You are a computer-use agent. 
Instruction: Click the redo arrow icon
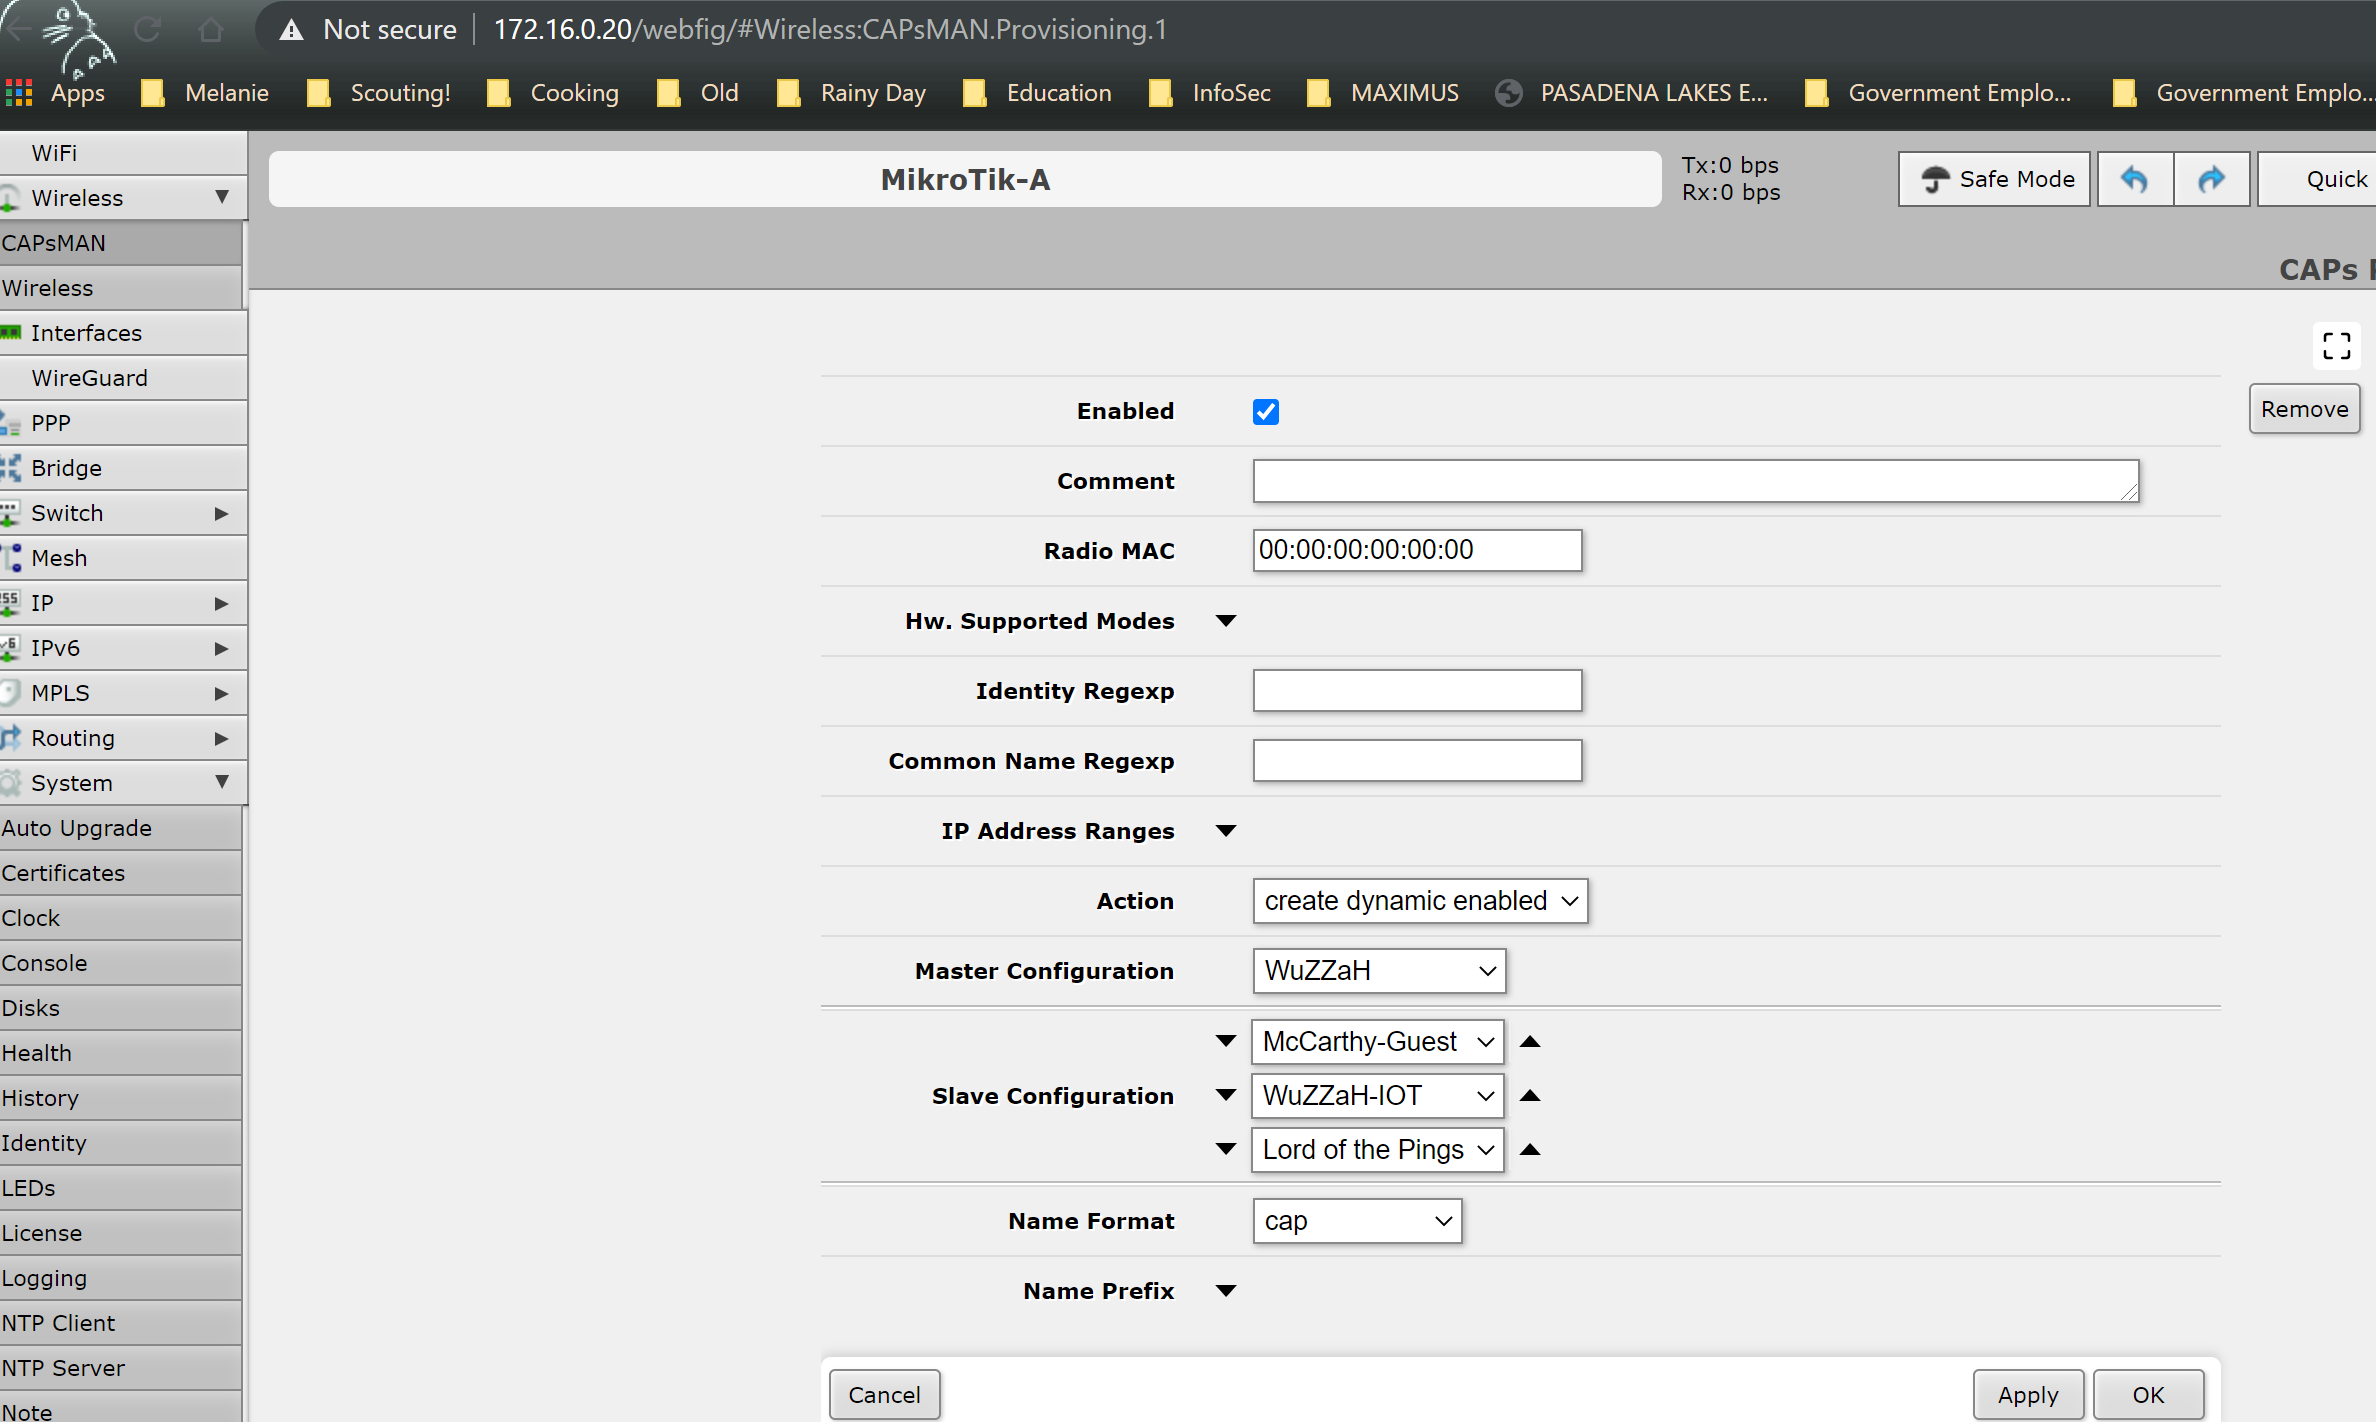(x=2211, y=179)
